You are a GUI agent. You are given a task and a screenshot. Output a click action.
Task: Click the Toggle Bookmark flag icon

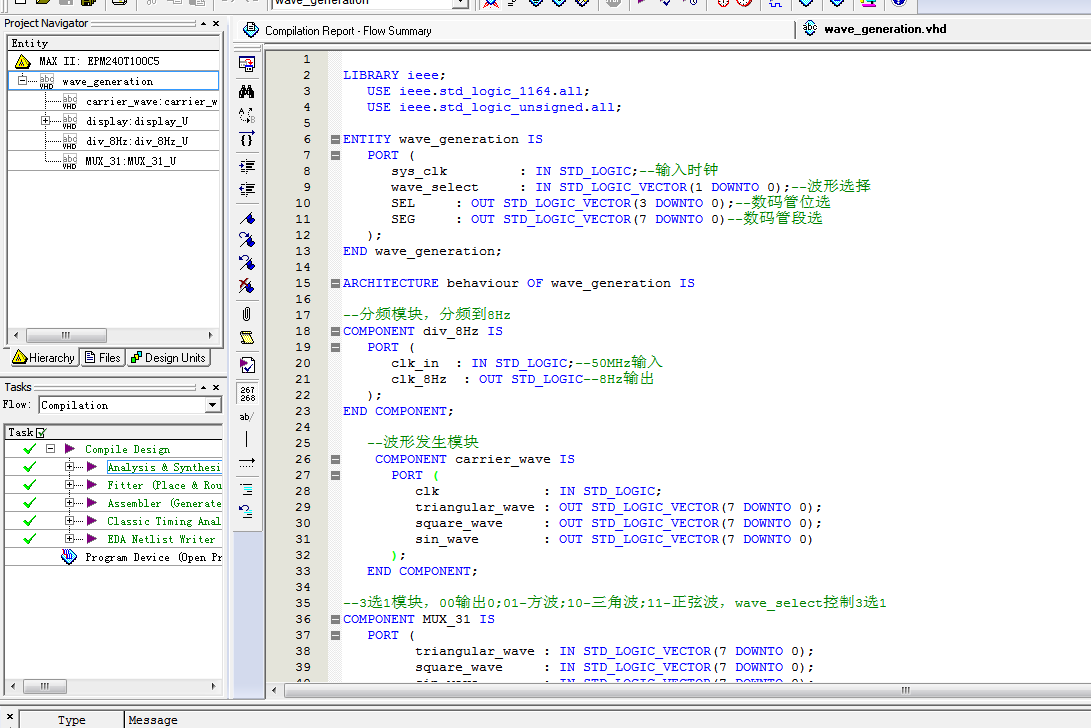pyautogui.click(x=247, y=217)
